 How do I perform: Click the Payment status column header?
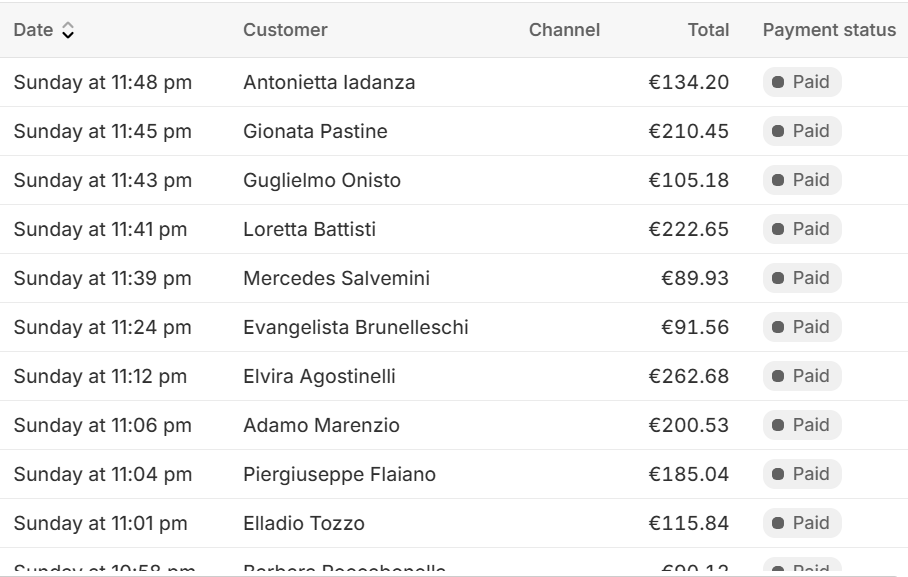tap(829, 30)
